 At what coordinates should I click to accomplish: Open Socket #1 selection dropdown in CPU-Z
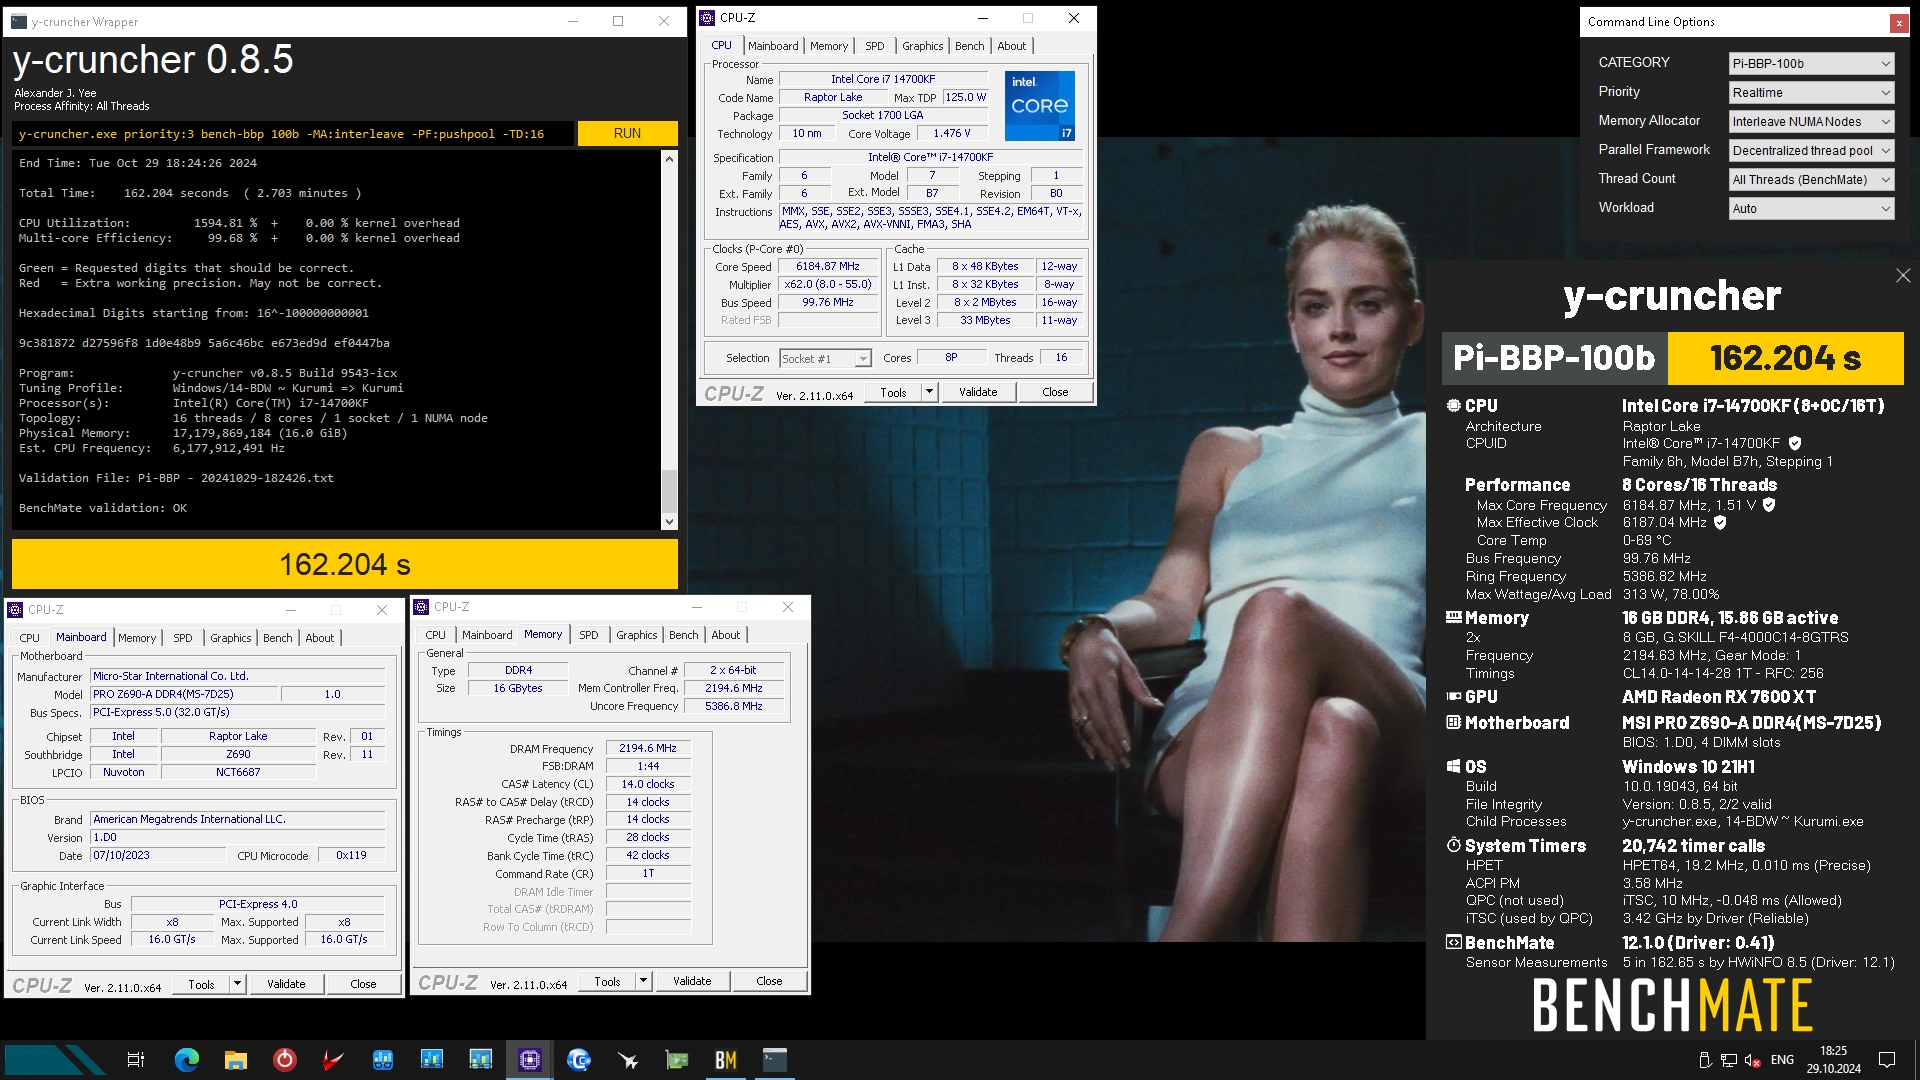pos(825,359)
